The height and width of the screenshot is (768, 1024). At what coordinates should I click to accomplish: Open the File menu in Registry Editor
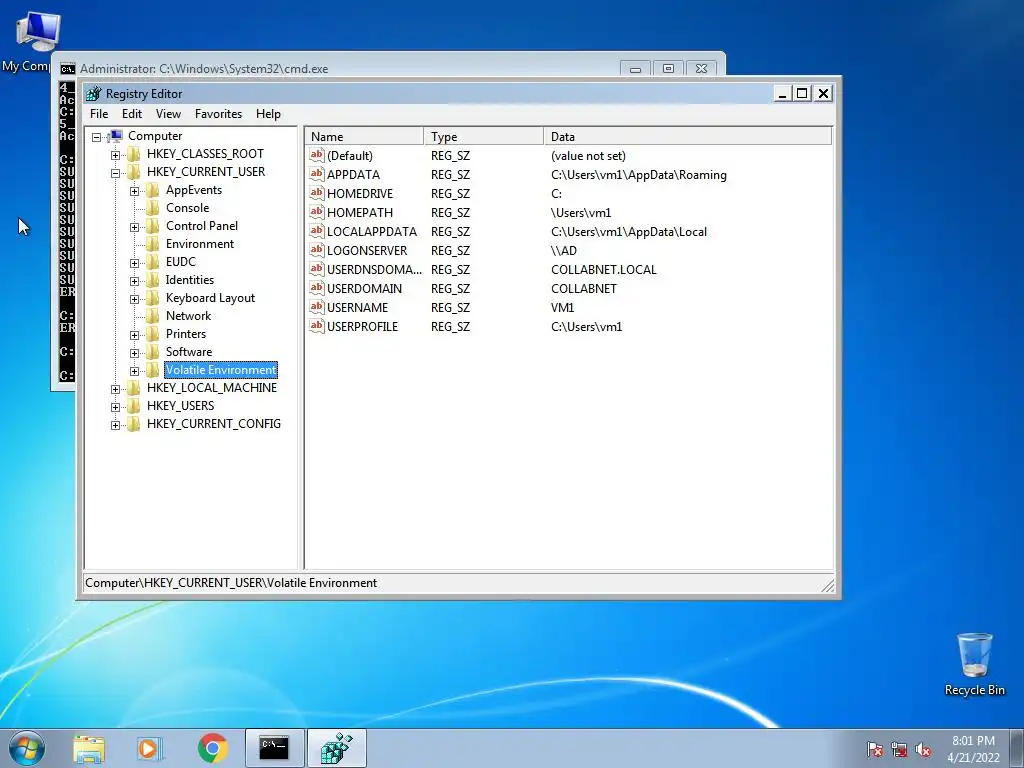coord(99,114)
